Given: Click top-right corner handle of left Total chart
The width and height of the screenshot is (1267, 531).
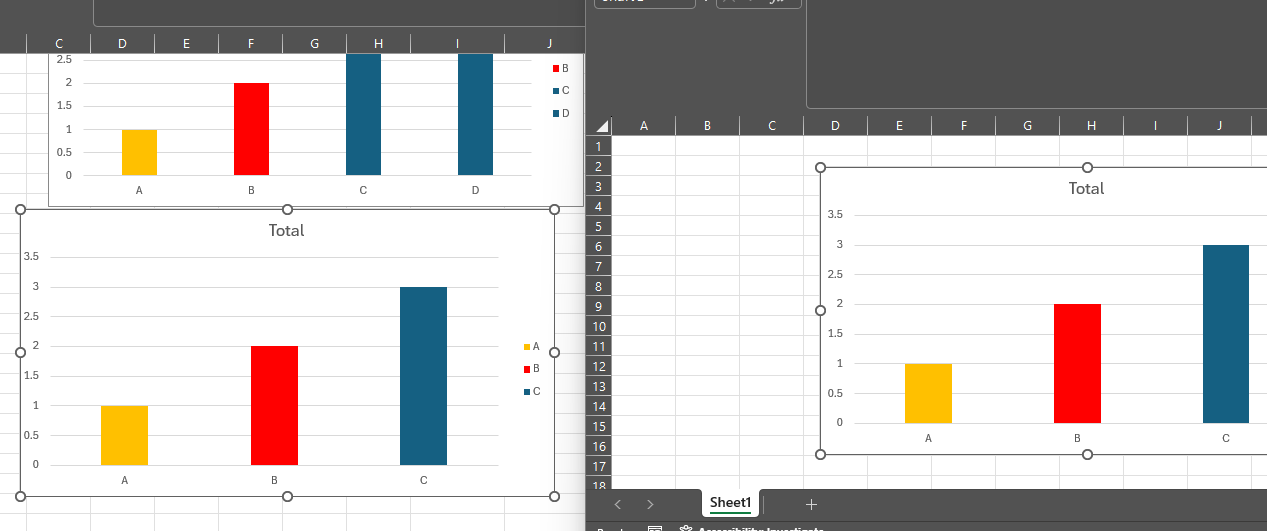Looking at the screenshot, I should (x=555, y=209).
